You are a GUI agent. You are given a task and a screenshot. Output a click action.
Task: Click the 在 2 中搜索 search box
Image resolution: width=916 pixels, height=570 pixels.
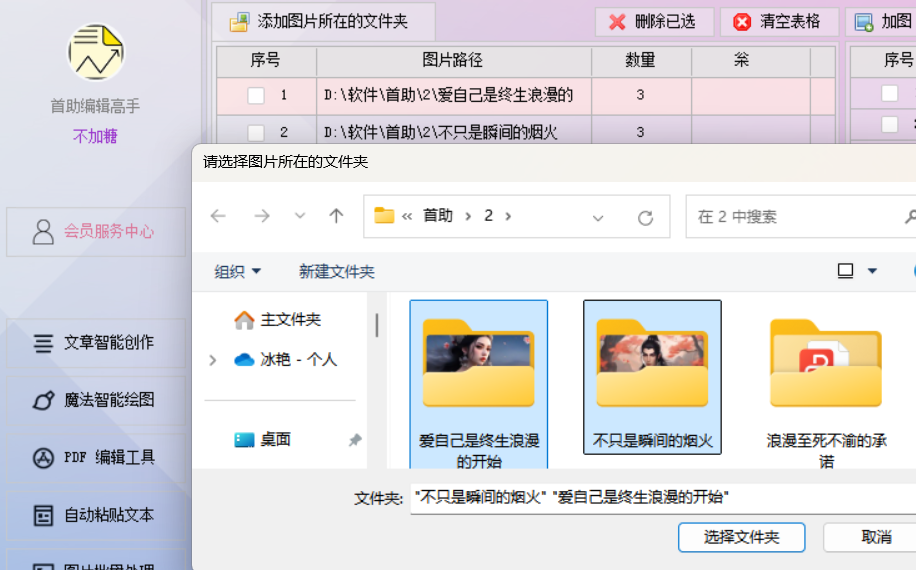click(795, 216)
